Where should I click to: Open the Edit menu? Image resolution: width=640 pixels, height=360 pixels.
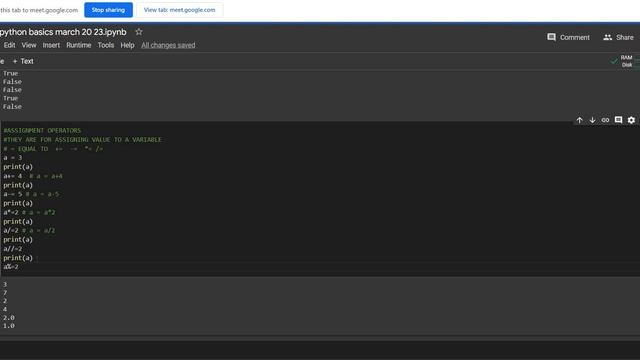pyautogui.click(x=9, y=45)
